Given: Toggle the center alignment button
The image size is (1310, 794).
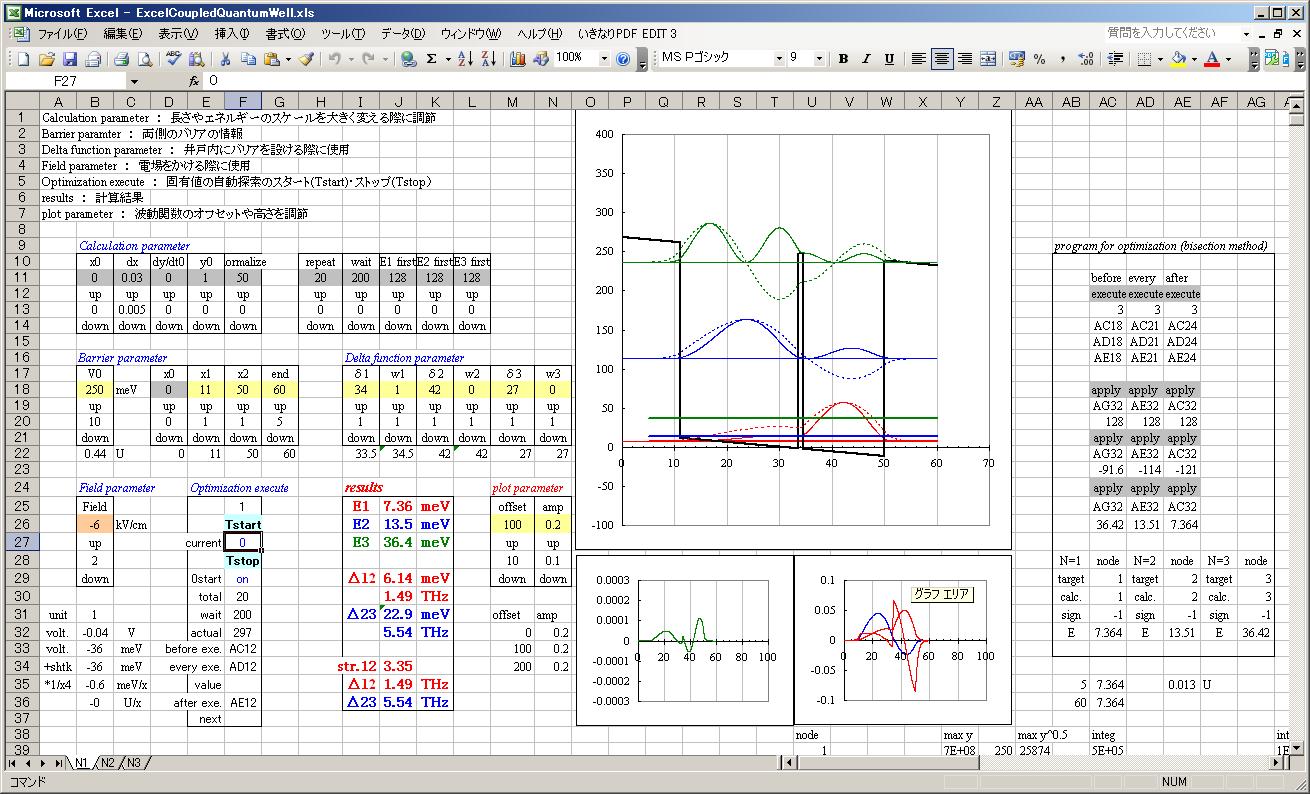Looking at the screenshot, I should point(941,59).
